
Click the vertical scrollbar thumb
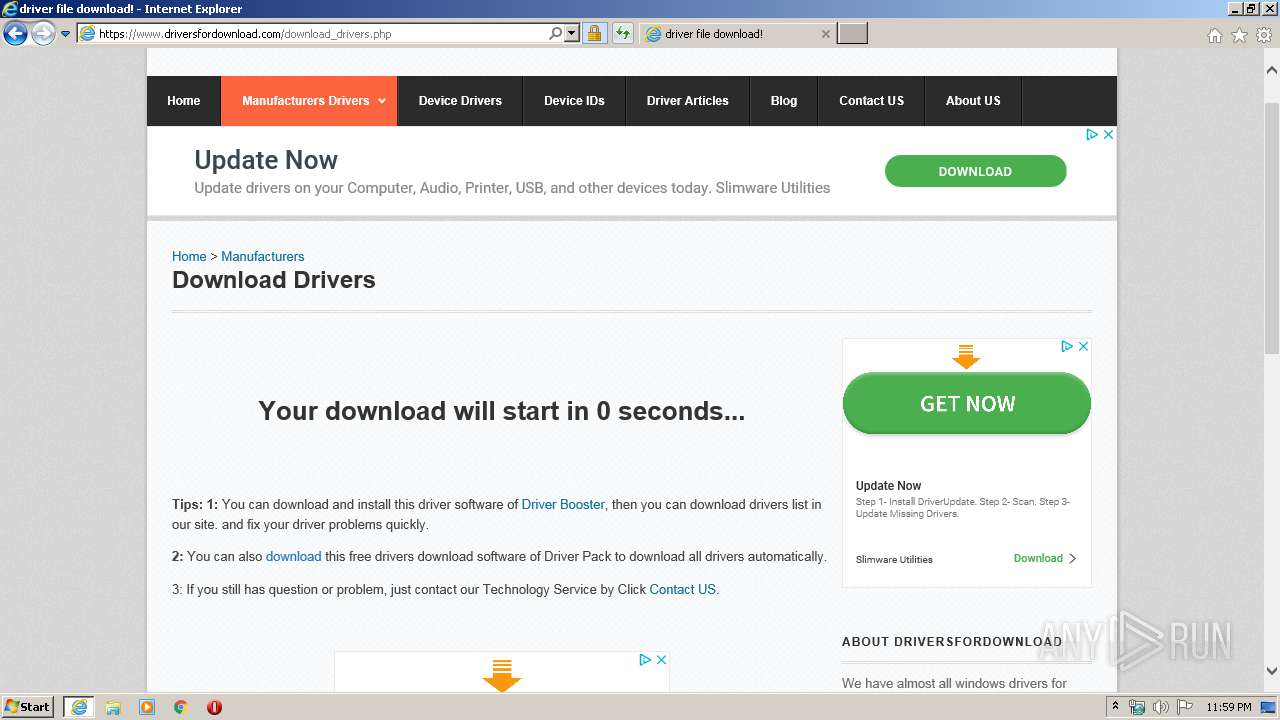tap(1272, 227)
